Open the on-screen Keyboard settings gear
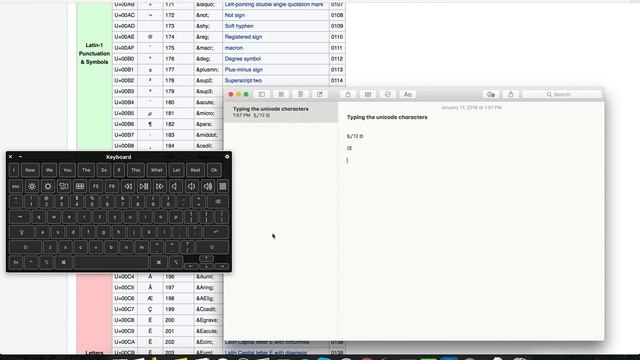The image size is (640, 360). pos(227,157)
